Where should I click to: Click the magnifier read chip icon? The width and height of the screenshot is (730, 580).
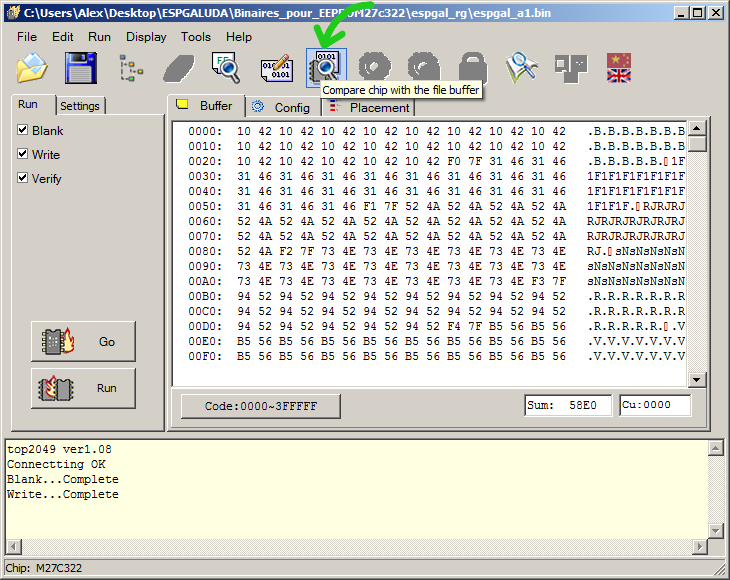(x=227, y=68)
